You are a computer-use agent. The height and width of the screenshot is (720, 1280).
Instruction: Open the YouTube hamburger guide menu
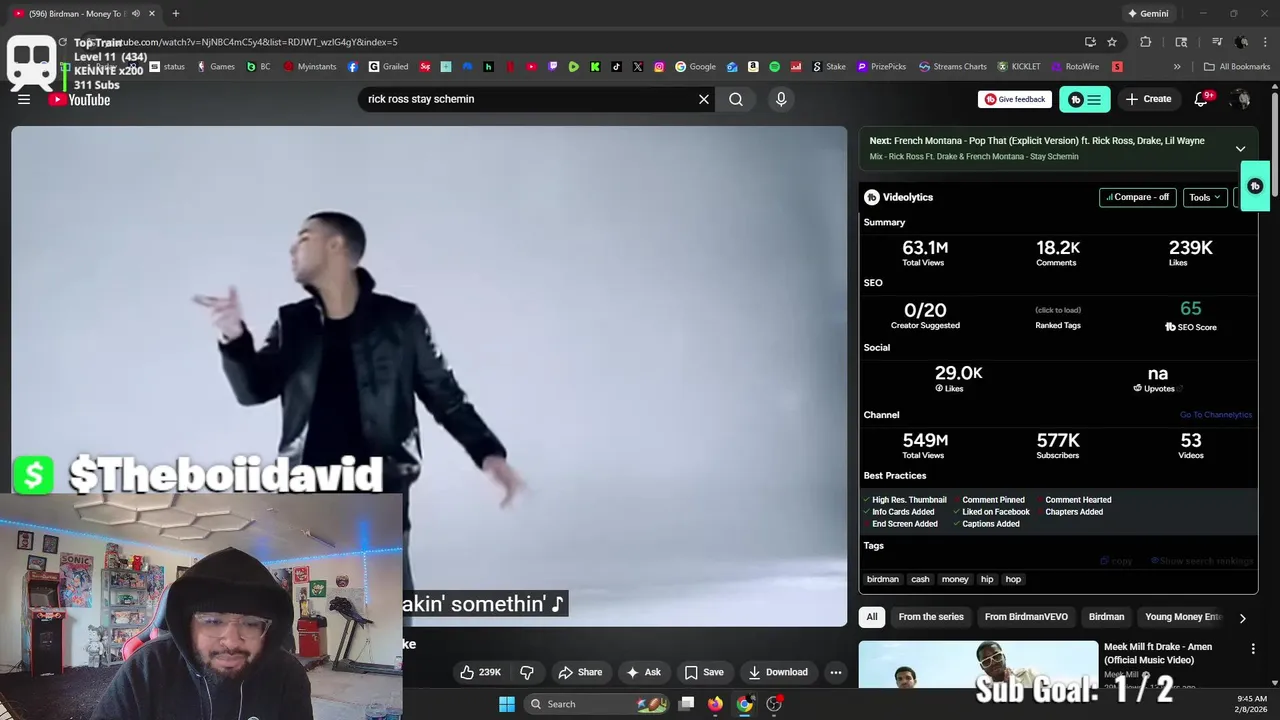coord(24,99)
